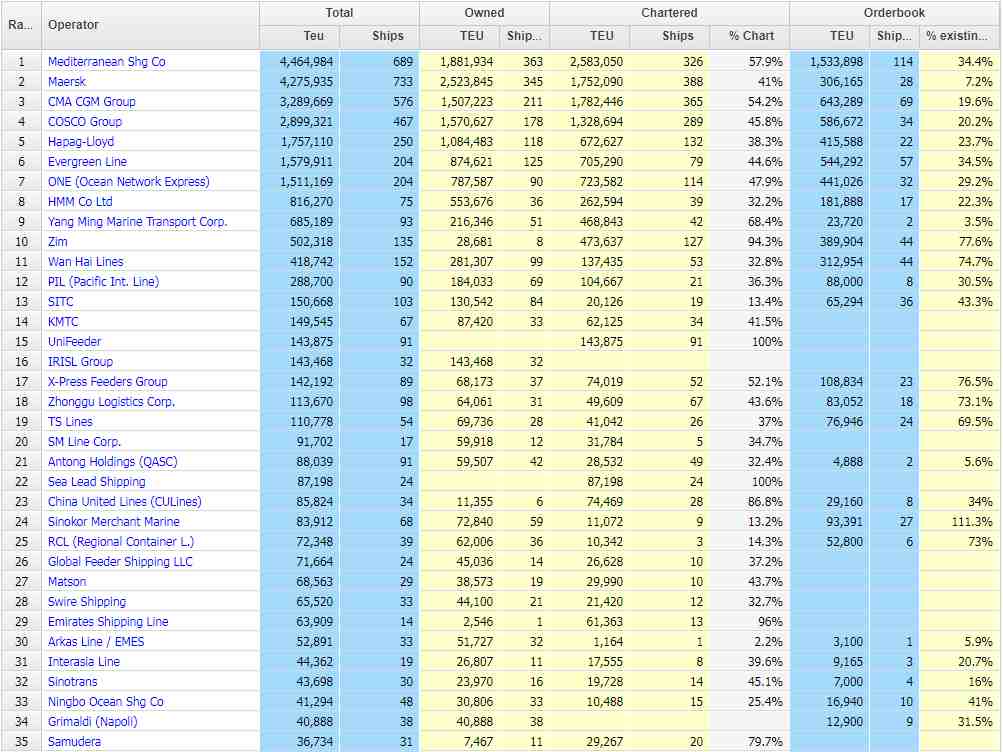Viewport: 1003px width, 752px height.
Task: Open the Sea Lead Shipping link
Action: [97, 481]
